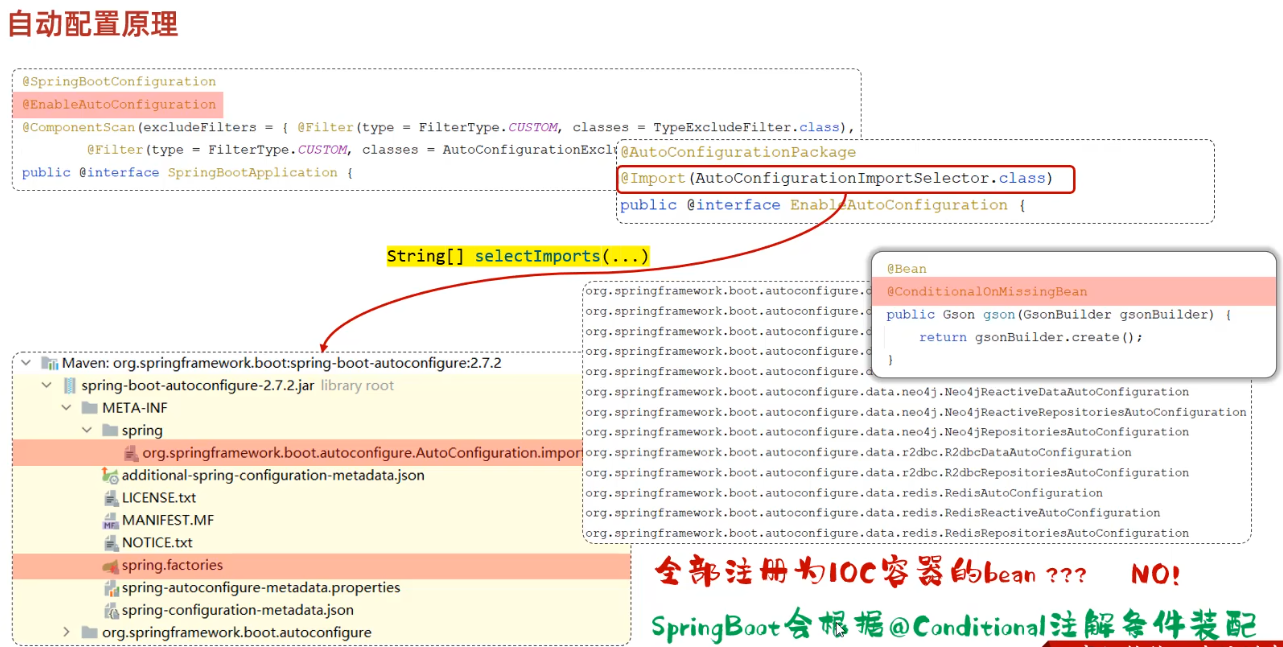Click the MANIFEST.MF file icon
The image size is (1283, 647).
pyautogui.click(x=110, y=521)
